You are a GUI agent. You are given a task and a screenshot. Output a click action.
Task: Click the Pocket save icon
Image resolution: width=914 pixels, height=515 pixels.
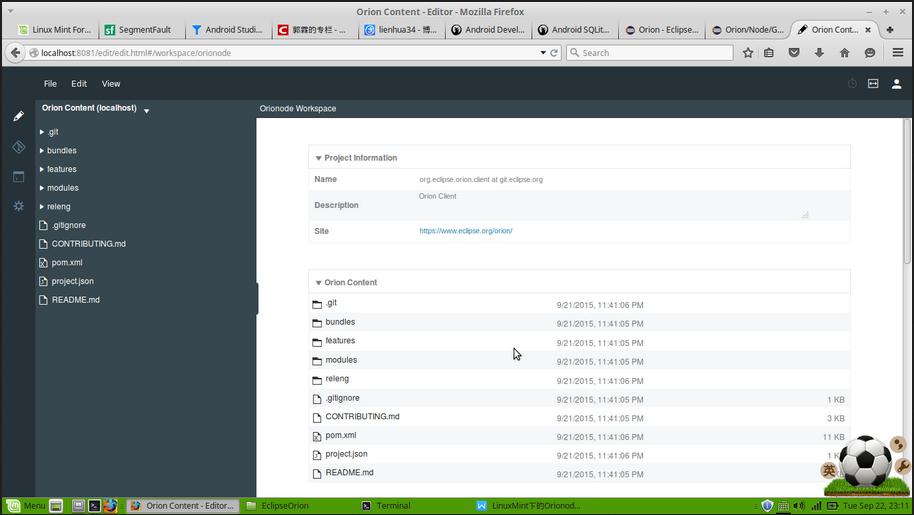point(794,52)
